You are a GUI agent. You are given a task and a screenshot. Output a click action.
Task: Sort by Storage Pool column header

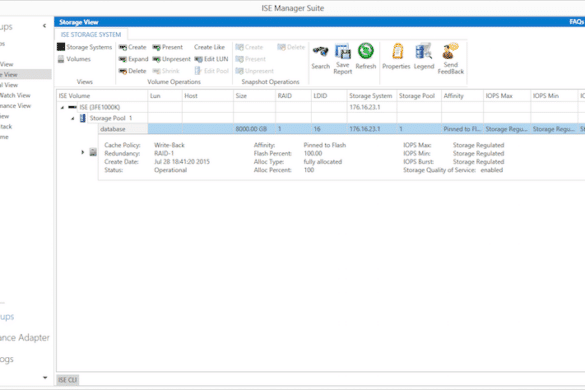click(419, 96)
